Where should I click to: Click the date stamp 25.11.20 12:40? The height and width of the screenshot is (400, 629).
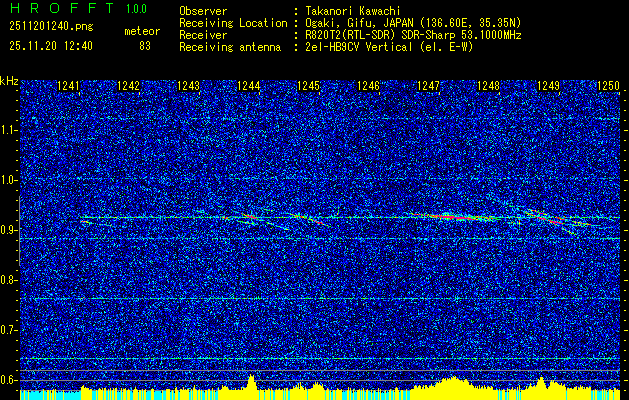coord(51,46)
